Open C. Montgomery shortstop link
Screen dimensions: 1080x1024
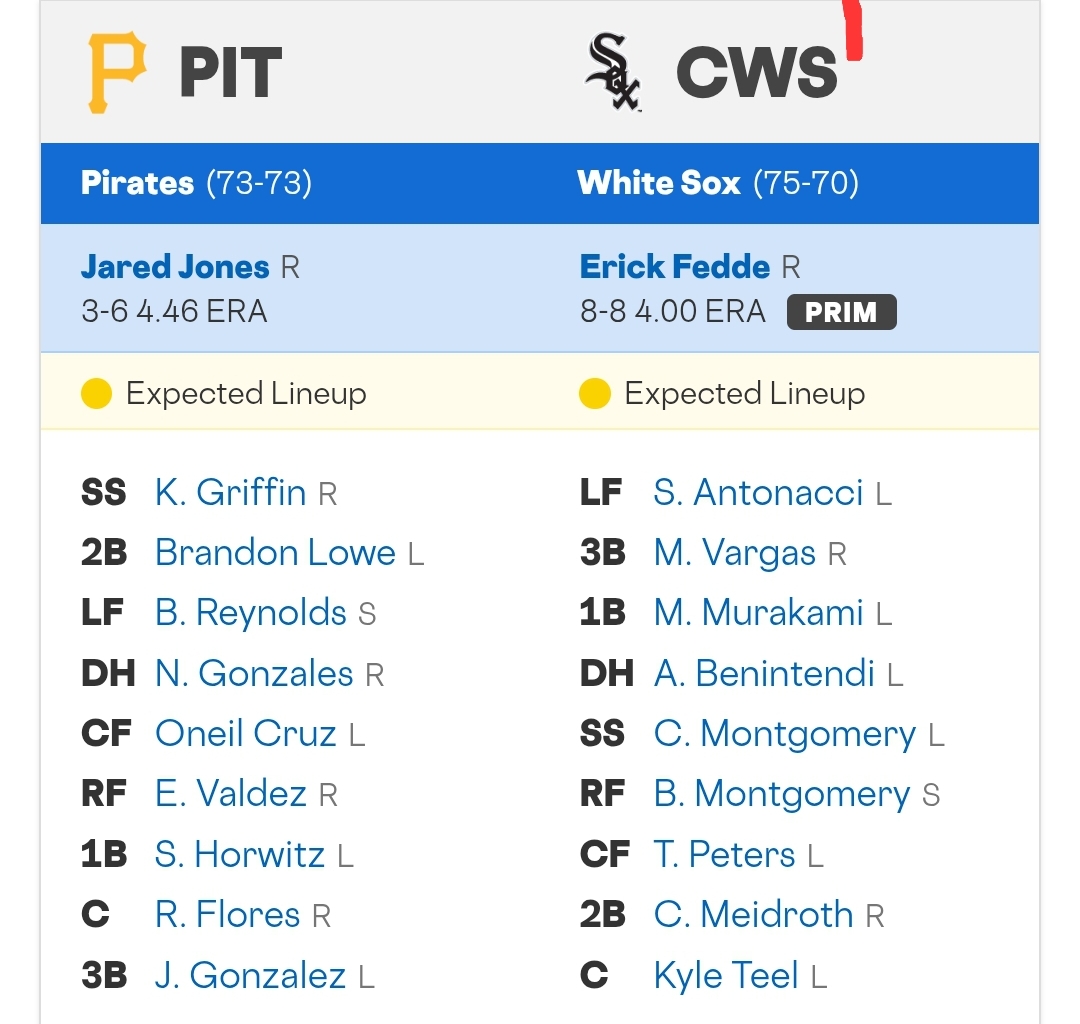point(785,733)
